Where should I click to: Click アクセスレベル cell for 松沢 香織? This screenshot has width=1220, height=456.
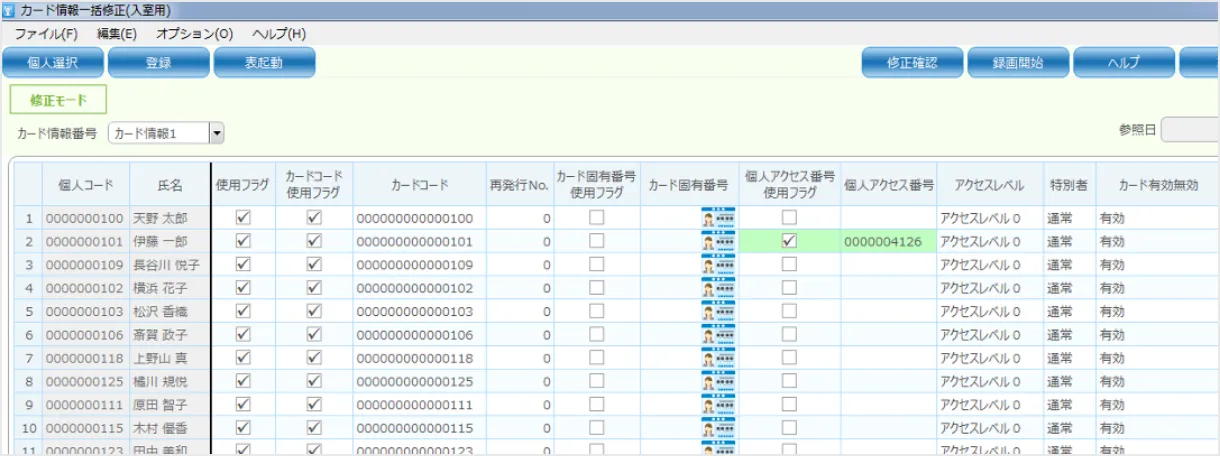coord(988,311)
